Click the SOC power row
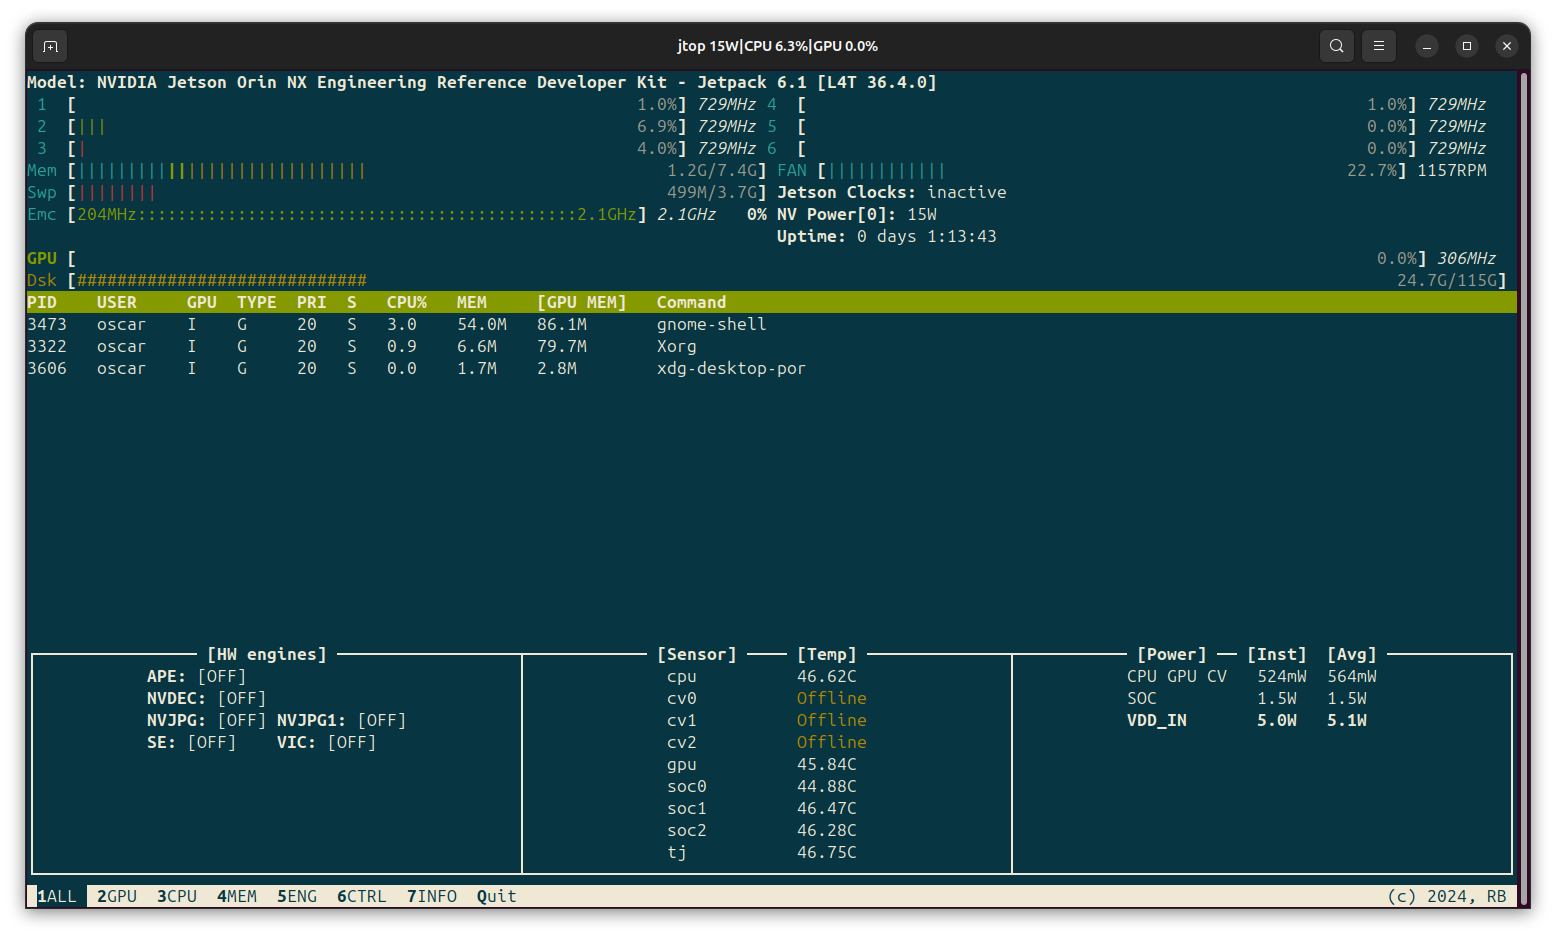Image resolution: width=1556 pixels, height=937 pixels. [x=1247, y=698]
